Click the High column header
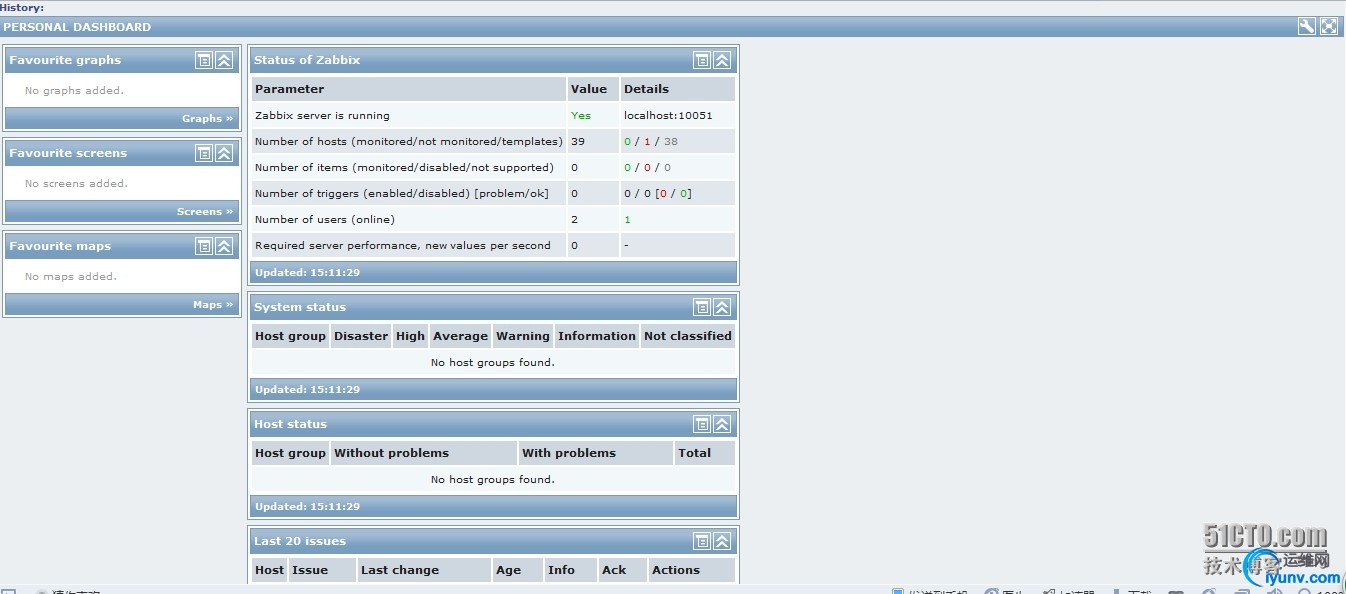The width and height of the screenshot is (1346, 594). [x=410, y=336]
